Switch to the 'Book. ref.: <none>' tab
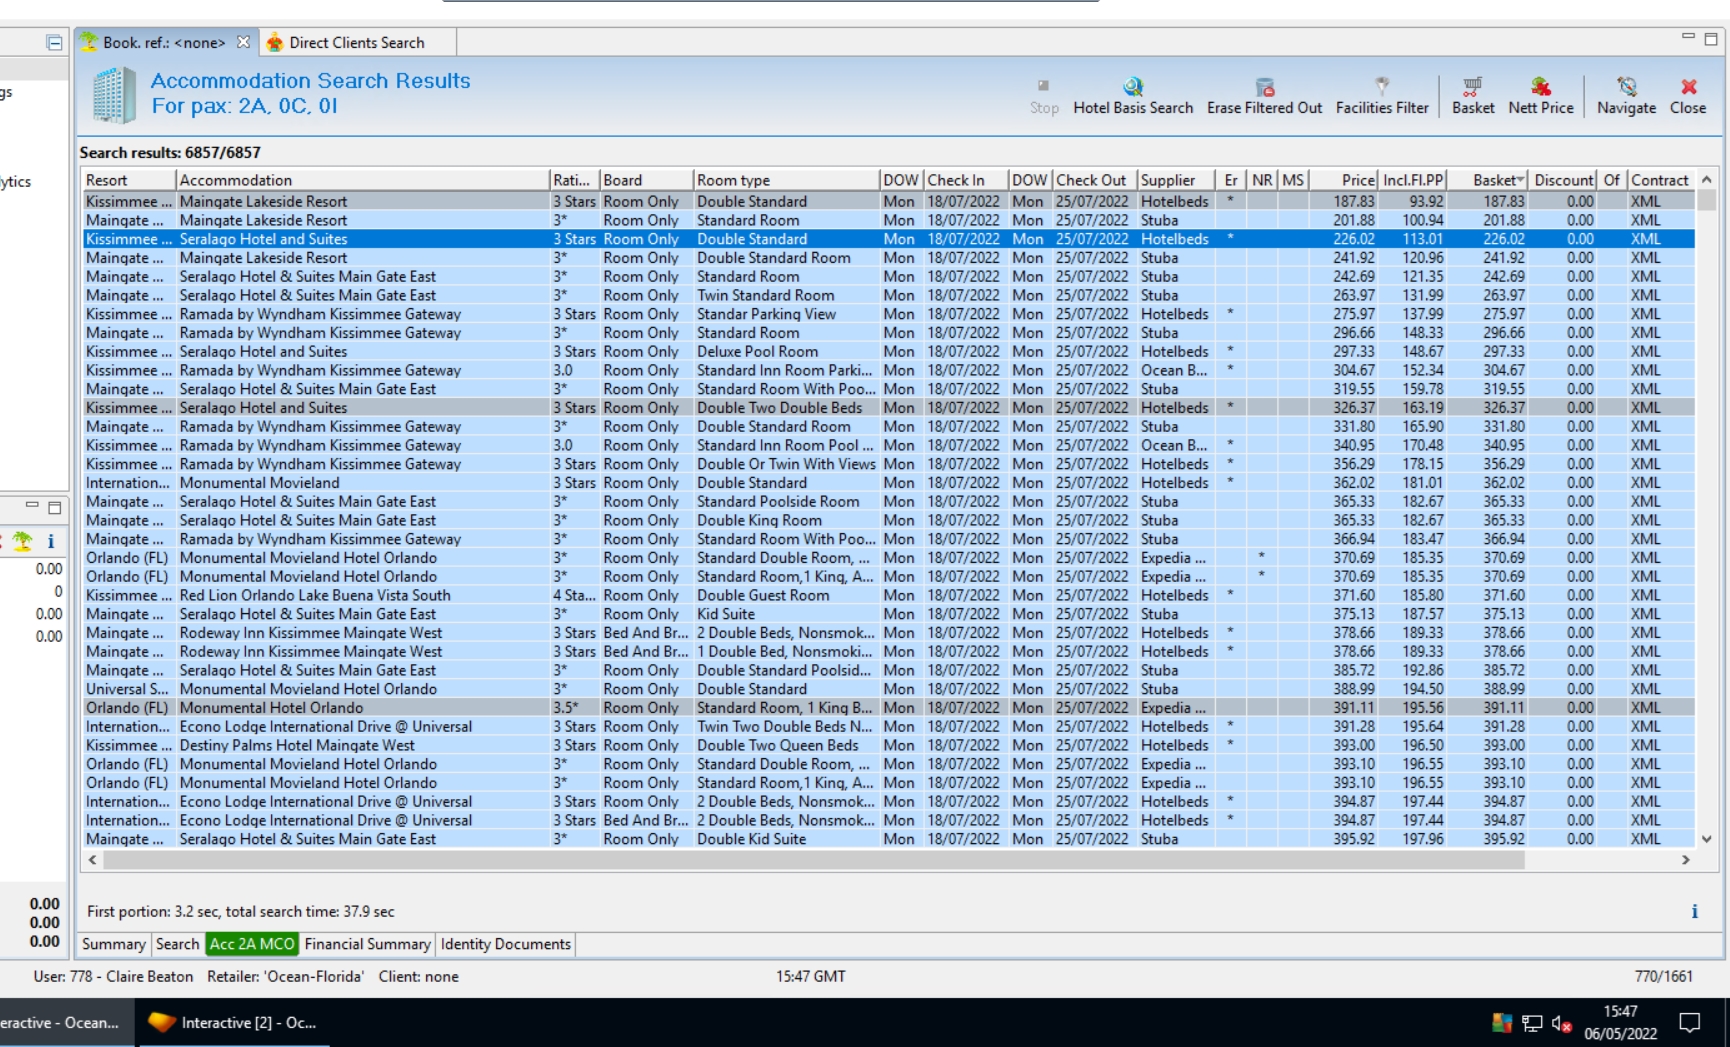 point(164,42)
